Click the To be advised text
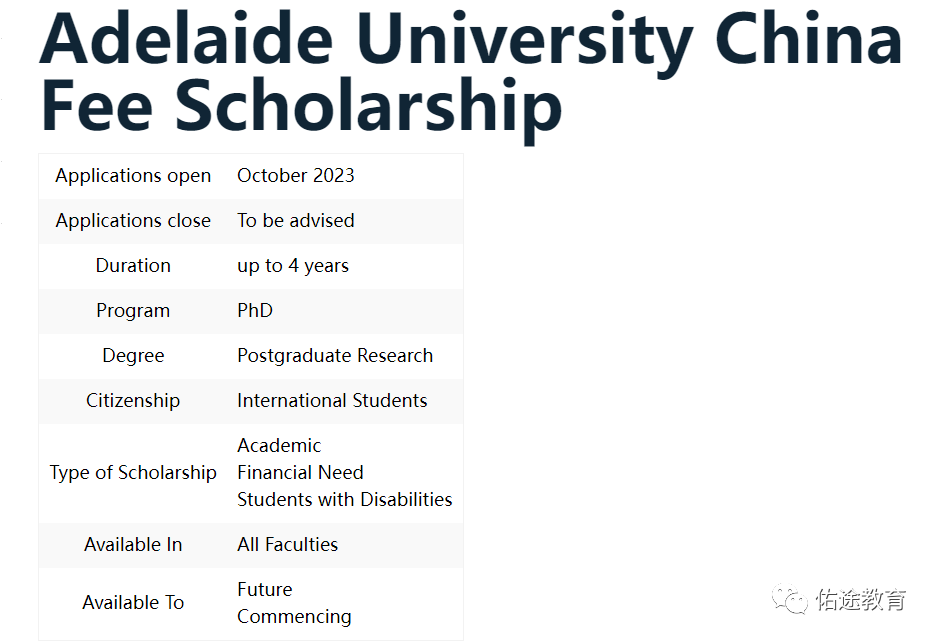 296,220
